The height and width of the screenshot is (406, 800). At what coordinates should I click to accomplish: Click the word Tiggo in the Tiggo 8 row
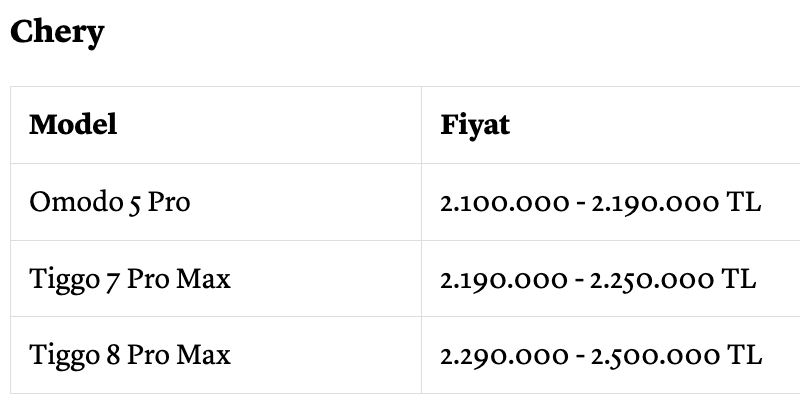(x=64, y=356)
